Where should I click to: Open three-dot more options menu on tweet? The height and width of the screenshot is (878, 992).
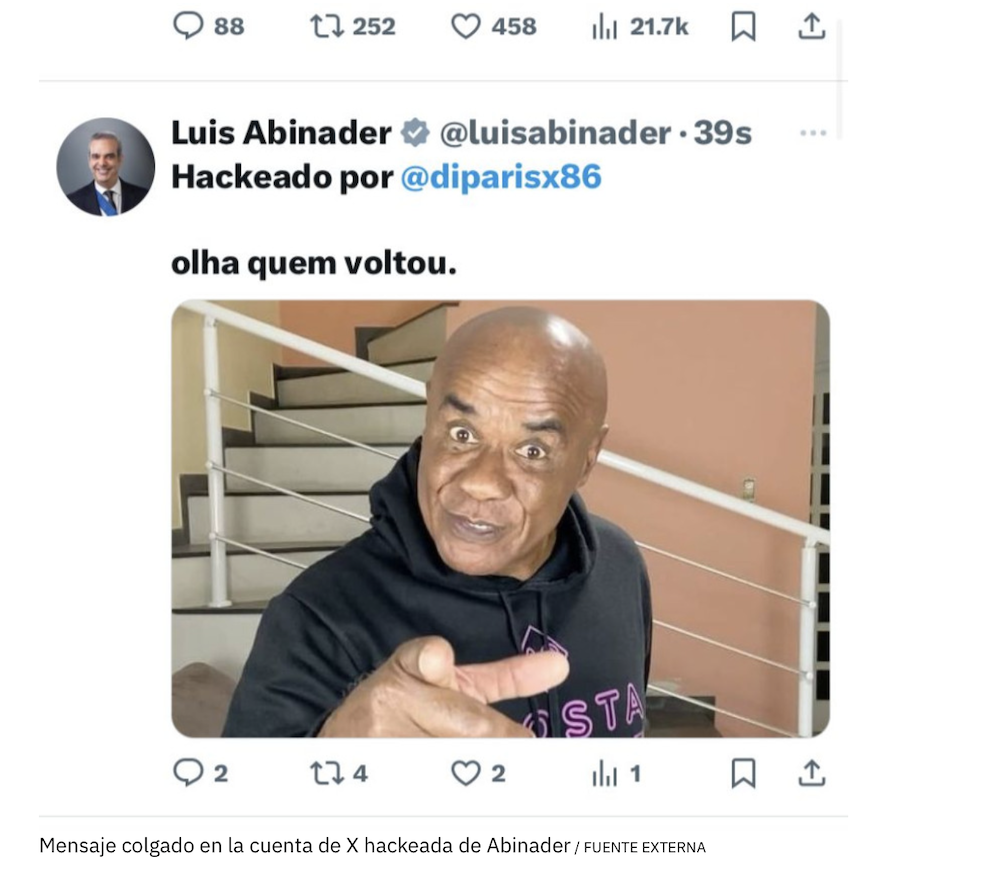[813, 133]
